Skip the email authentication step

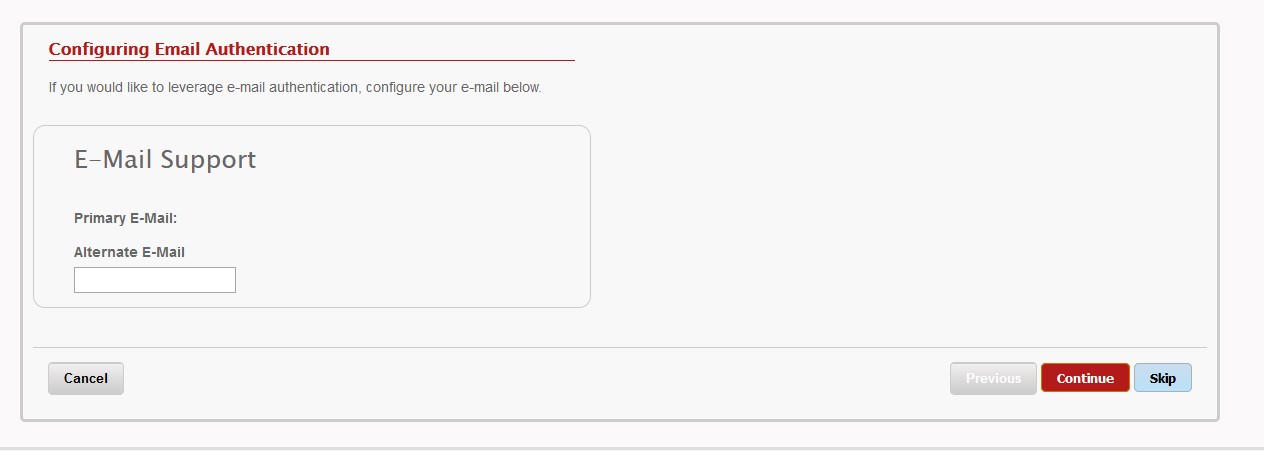pyautogui.click(x=1162, y=378)
